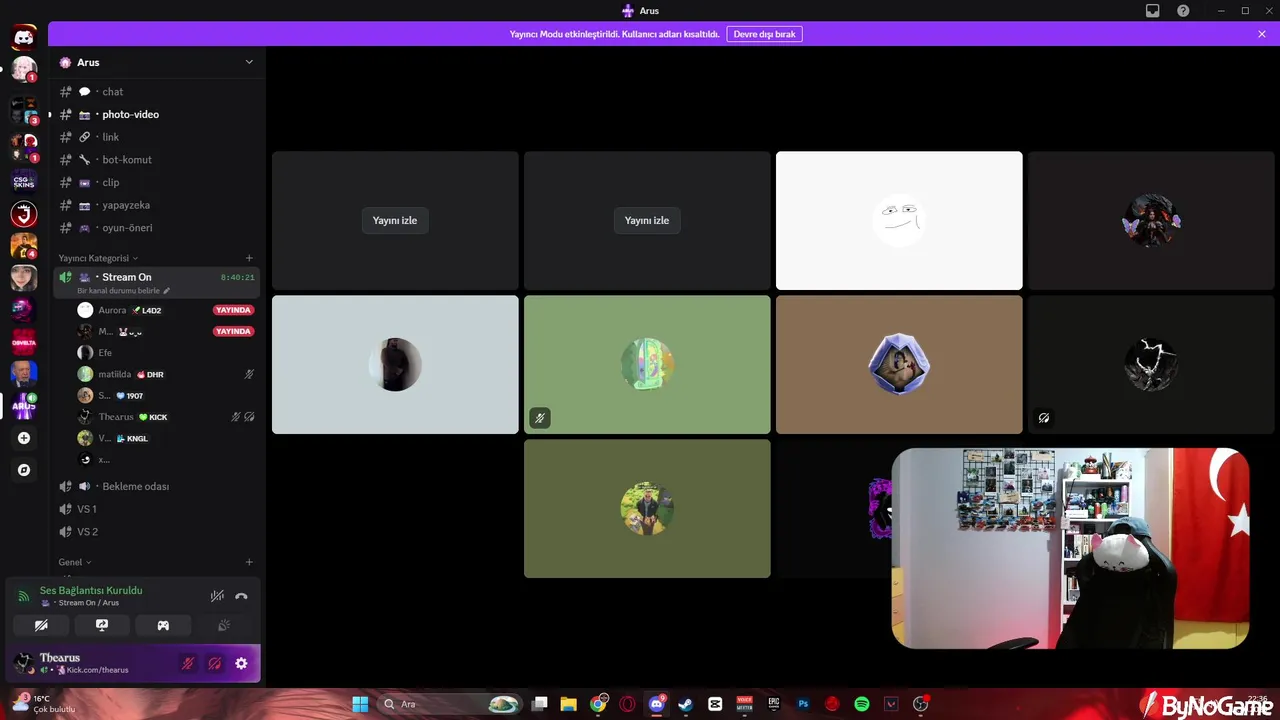Expand the Arus server dropdown menu

[x=249, y=62]
